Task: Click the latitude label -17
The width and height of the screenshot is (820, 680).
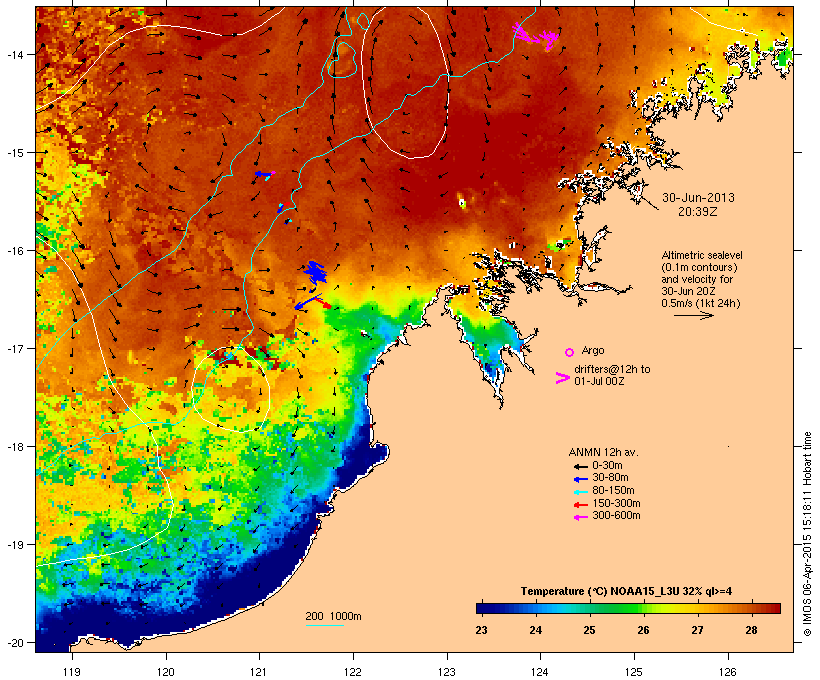Action: pyautogui.click(x=15, y=349)
